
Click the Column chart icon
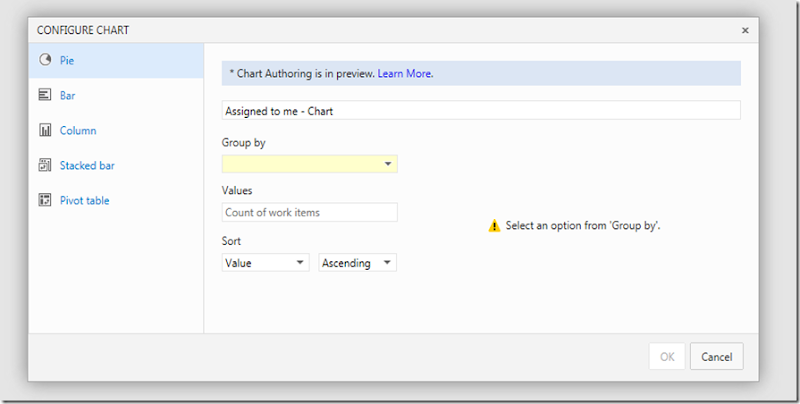[45, 130]
